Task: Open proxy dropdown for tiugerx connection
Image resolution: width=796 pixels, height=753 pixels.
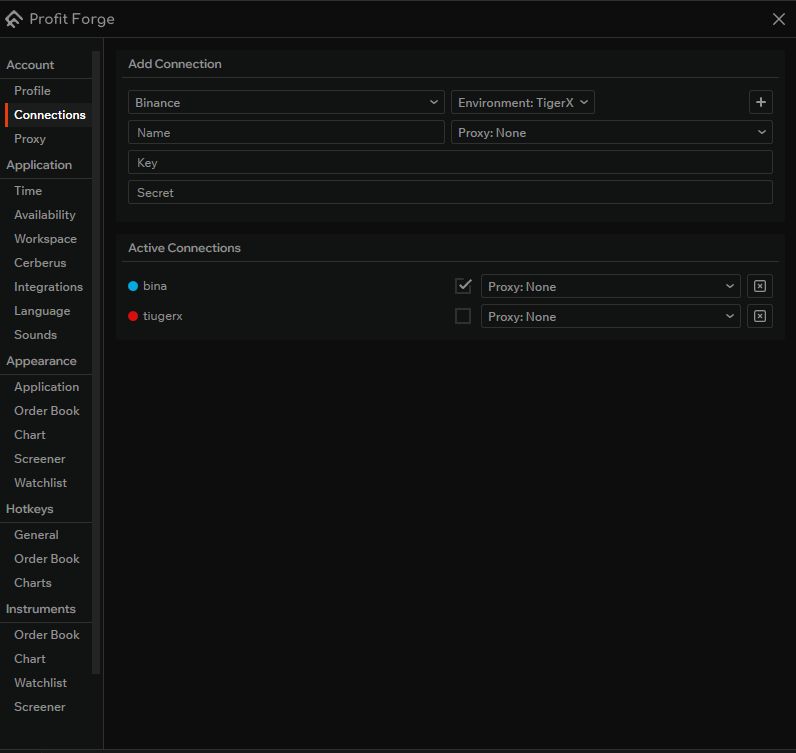Action: click(x=611, y=316)
